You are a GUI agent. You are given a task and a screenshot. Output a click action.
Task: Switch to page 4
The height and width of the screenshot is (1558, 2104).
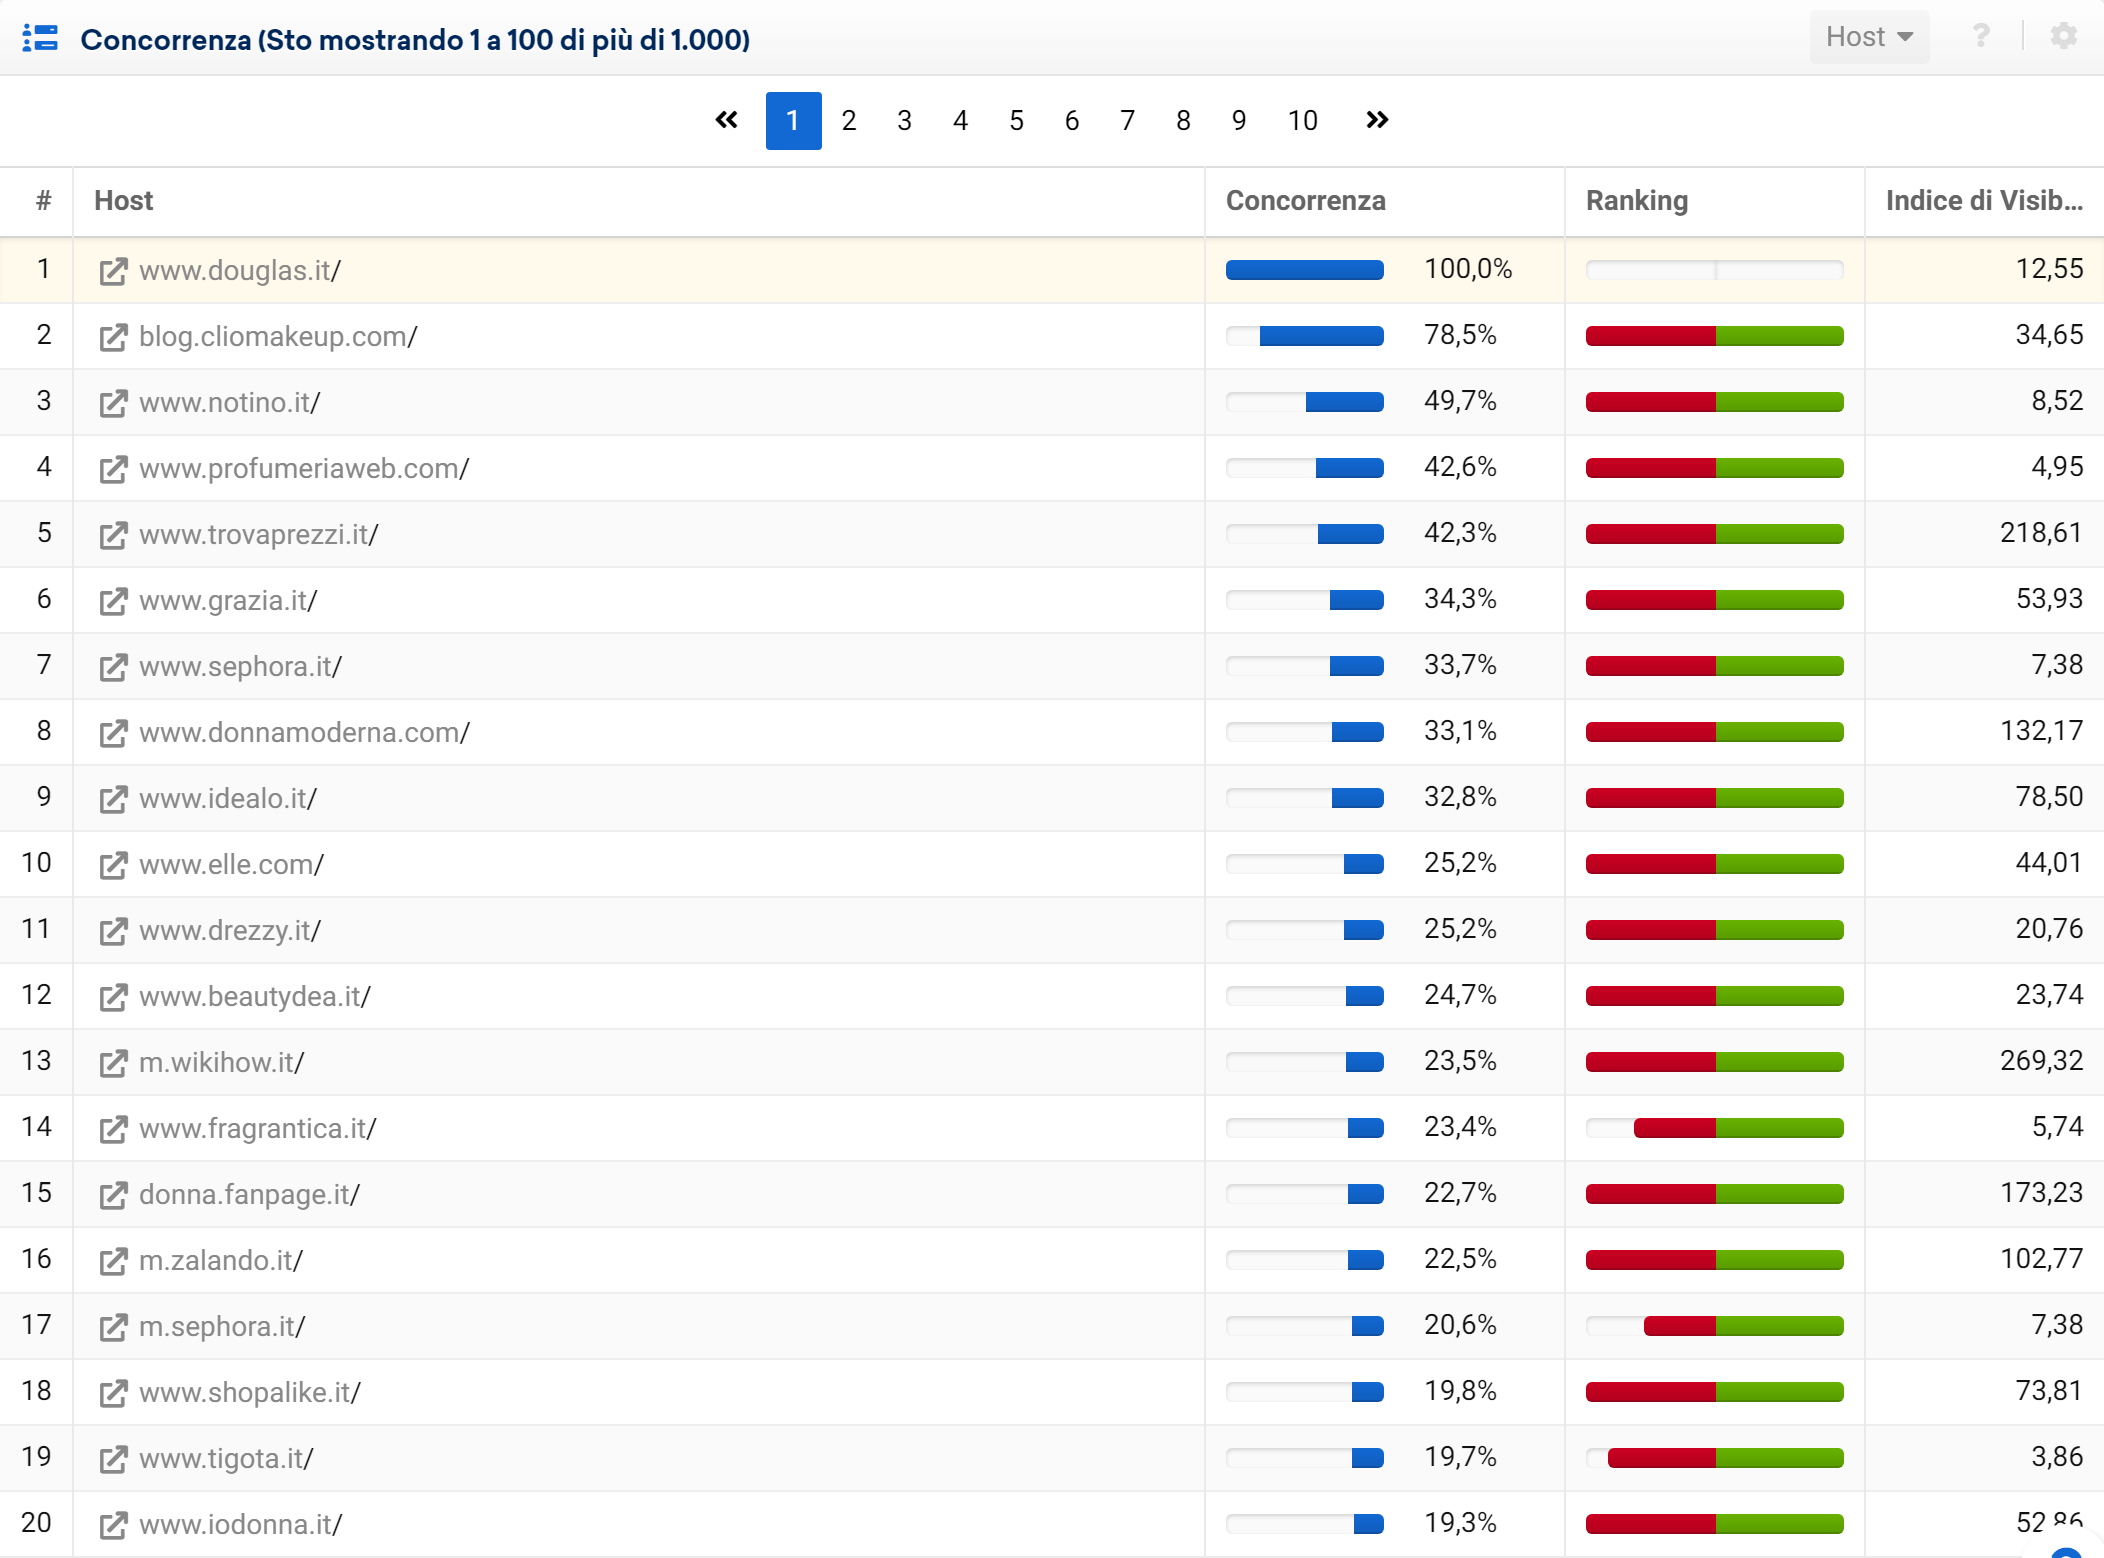coord(960,121)
